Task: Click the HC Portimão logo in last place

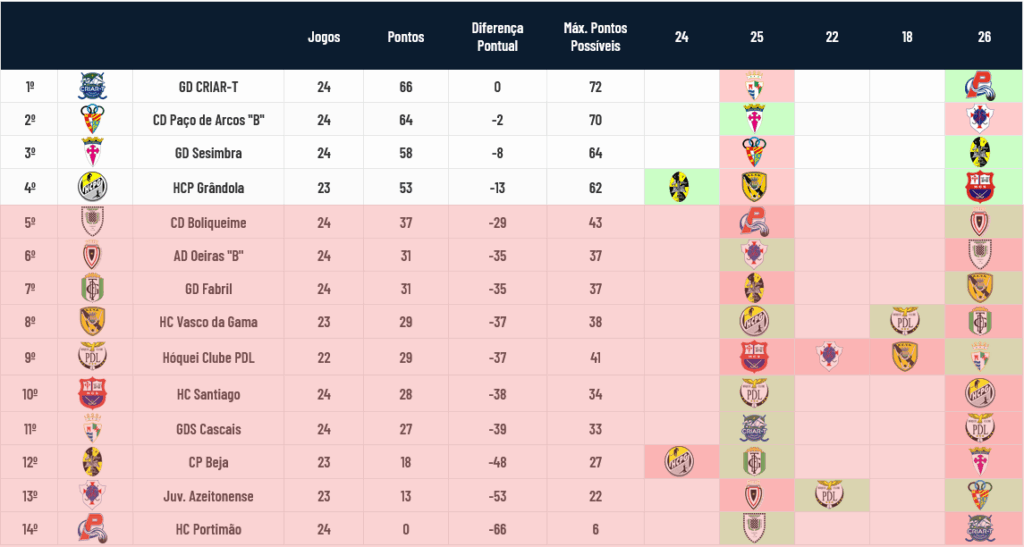Action: 92,529
